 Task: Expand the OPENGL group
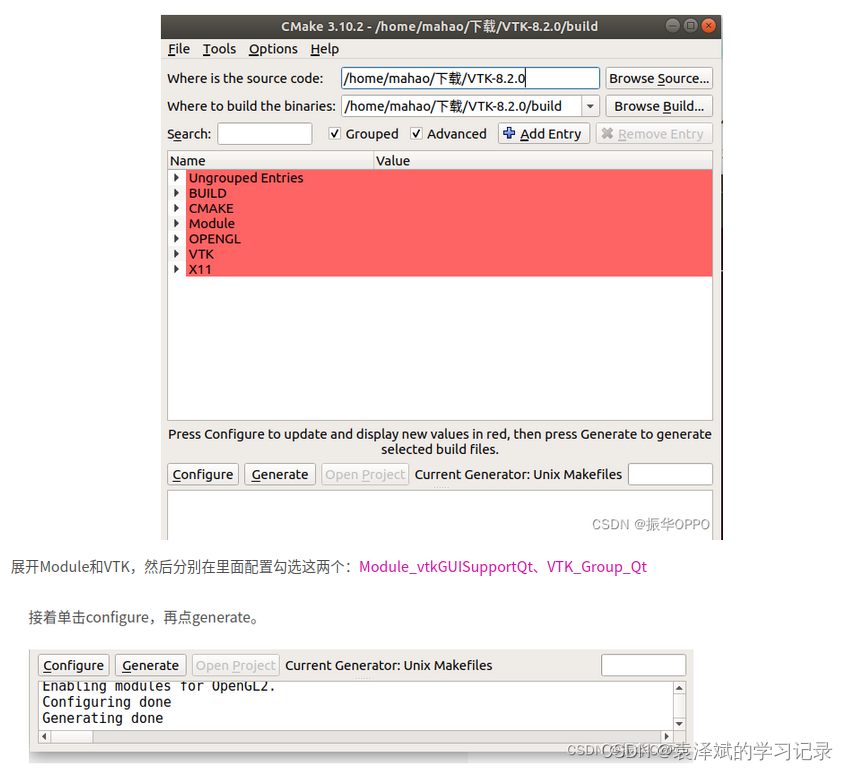178,239
